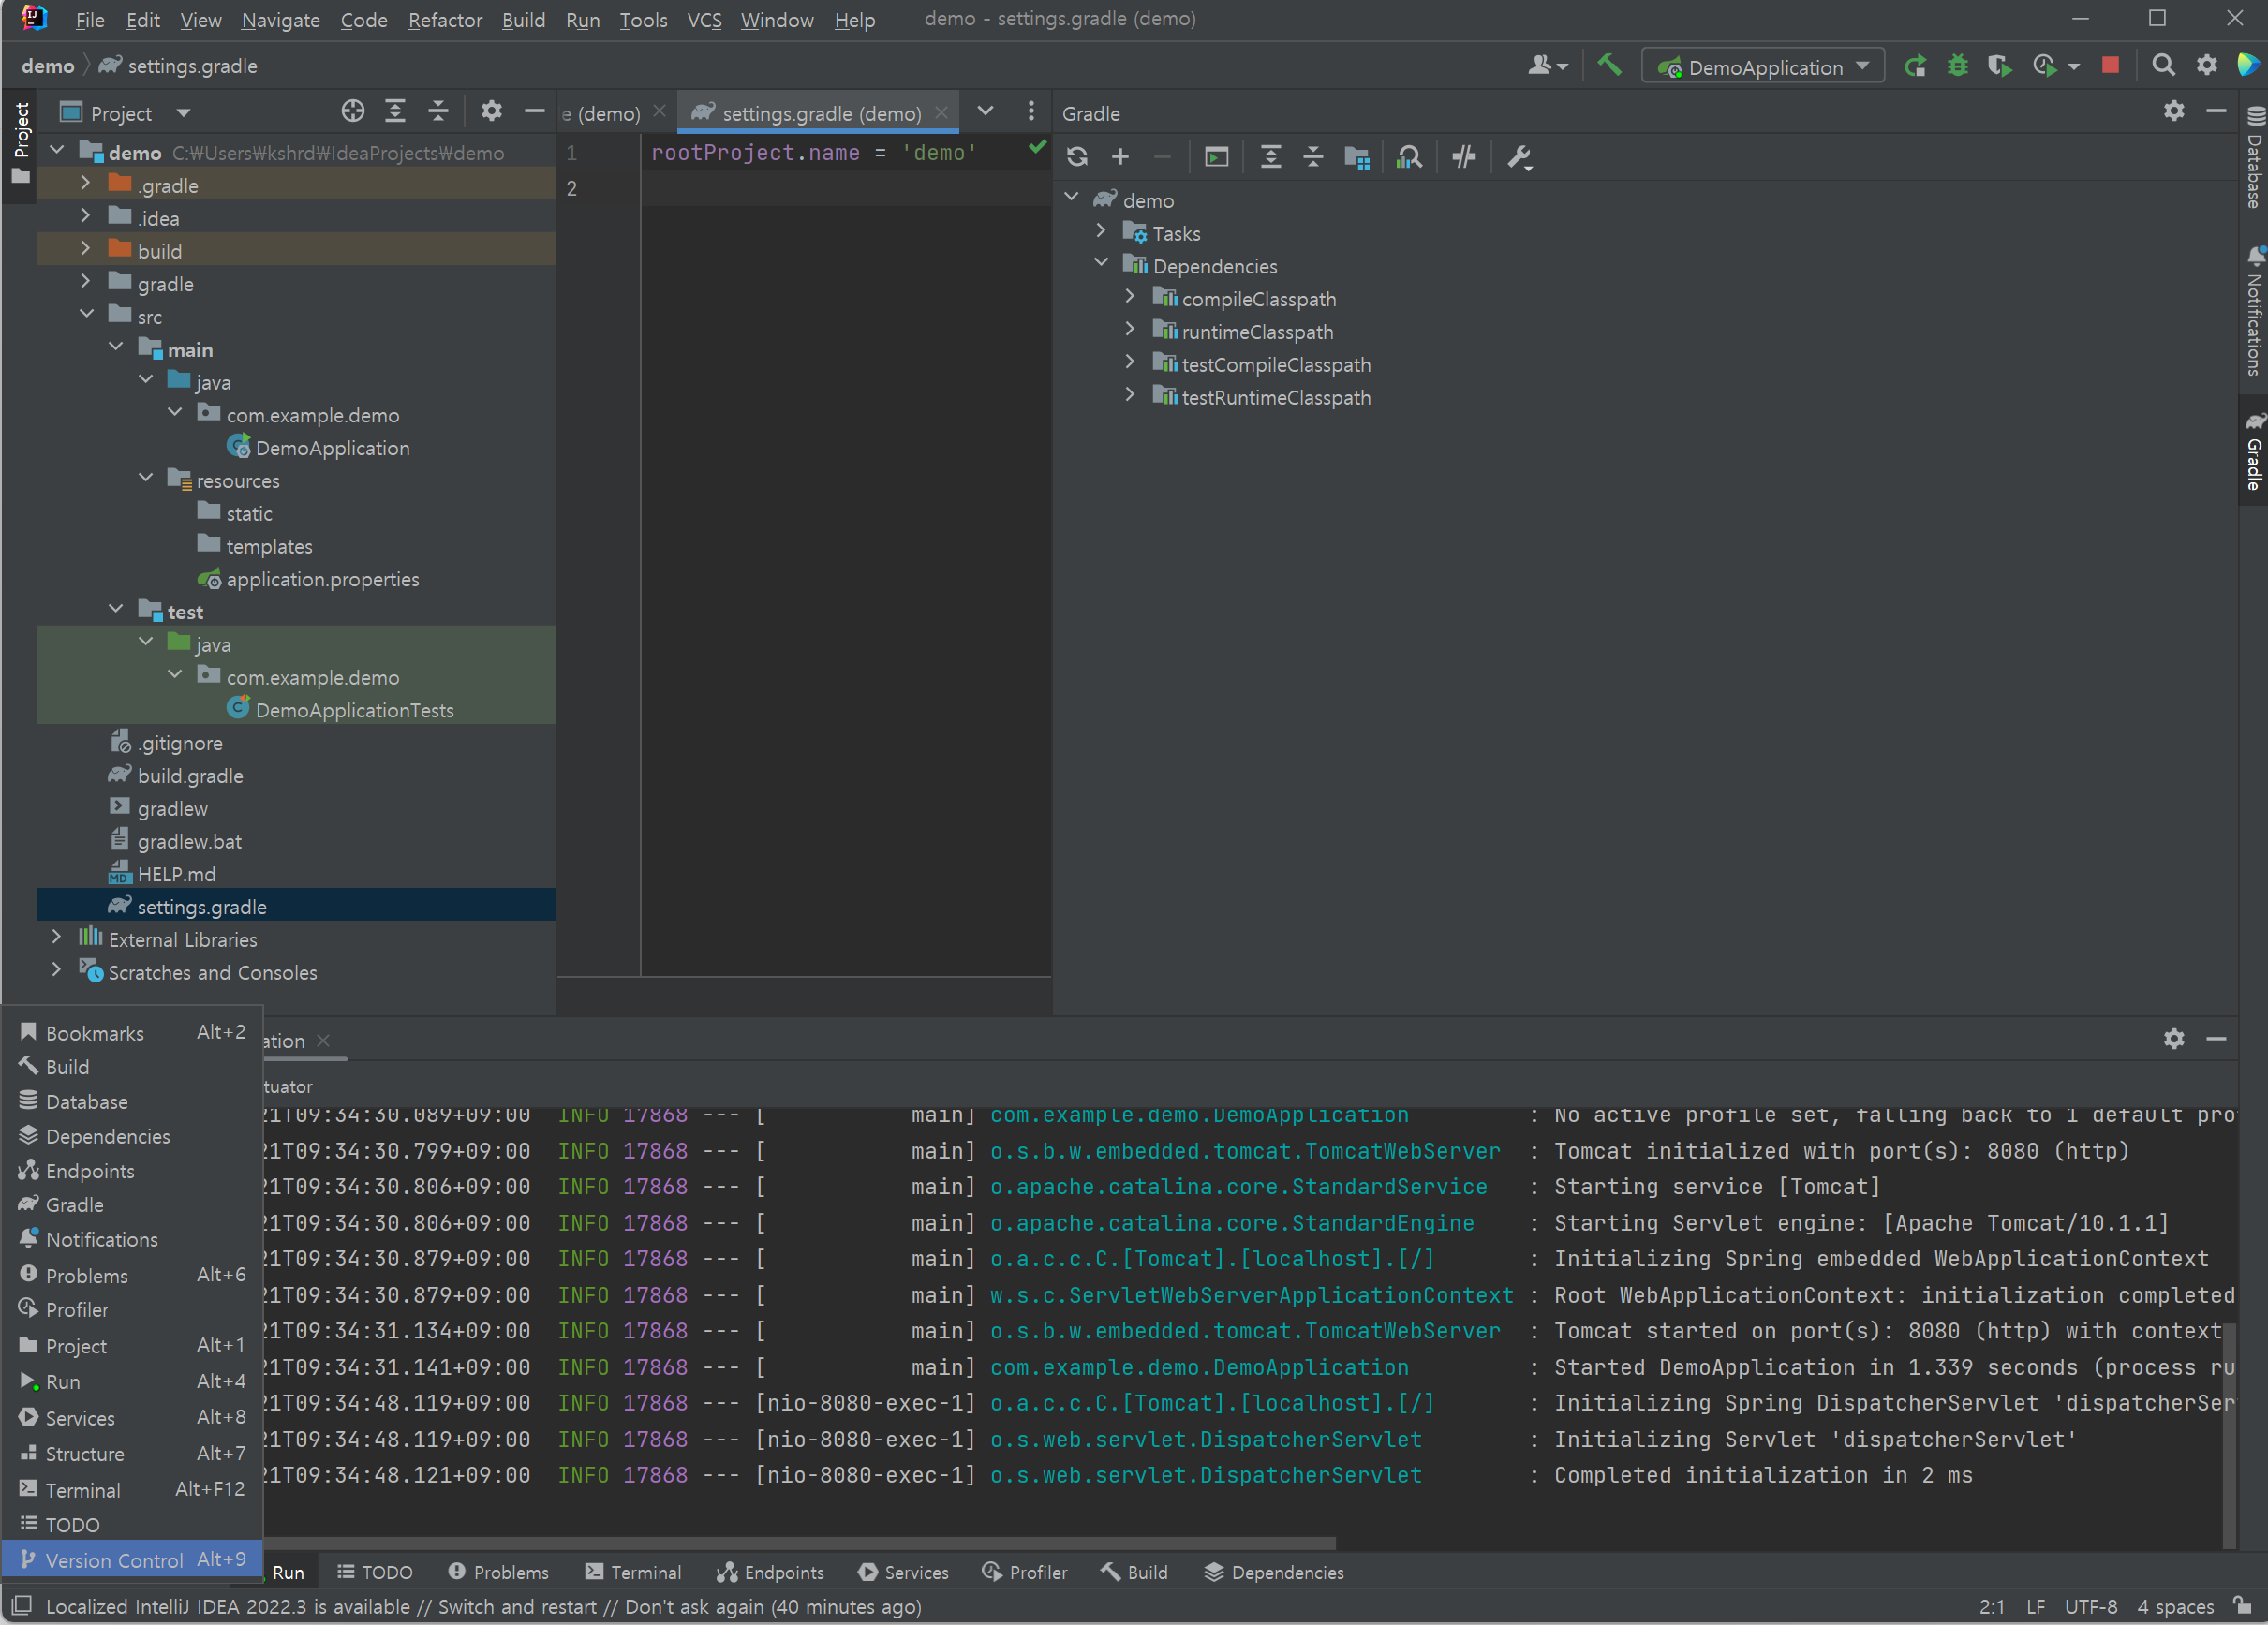Collapse the Gradle Dependencies node

pos(1100,264)
